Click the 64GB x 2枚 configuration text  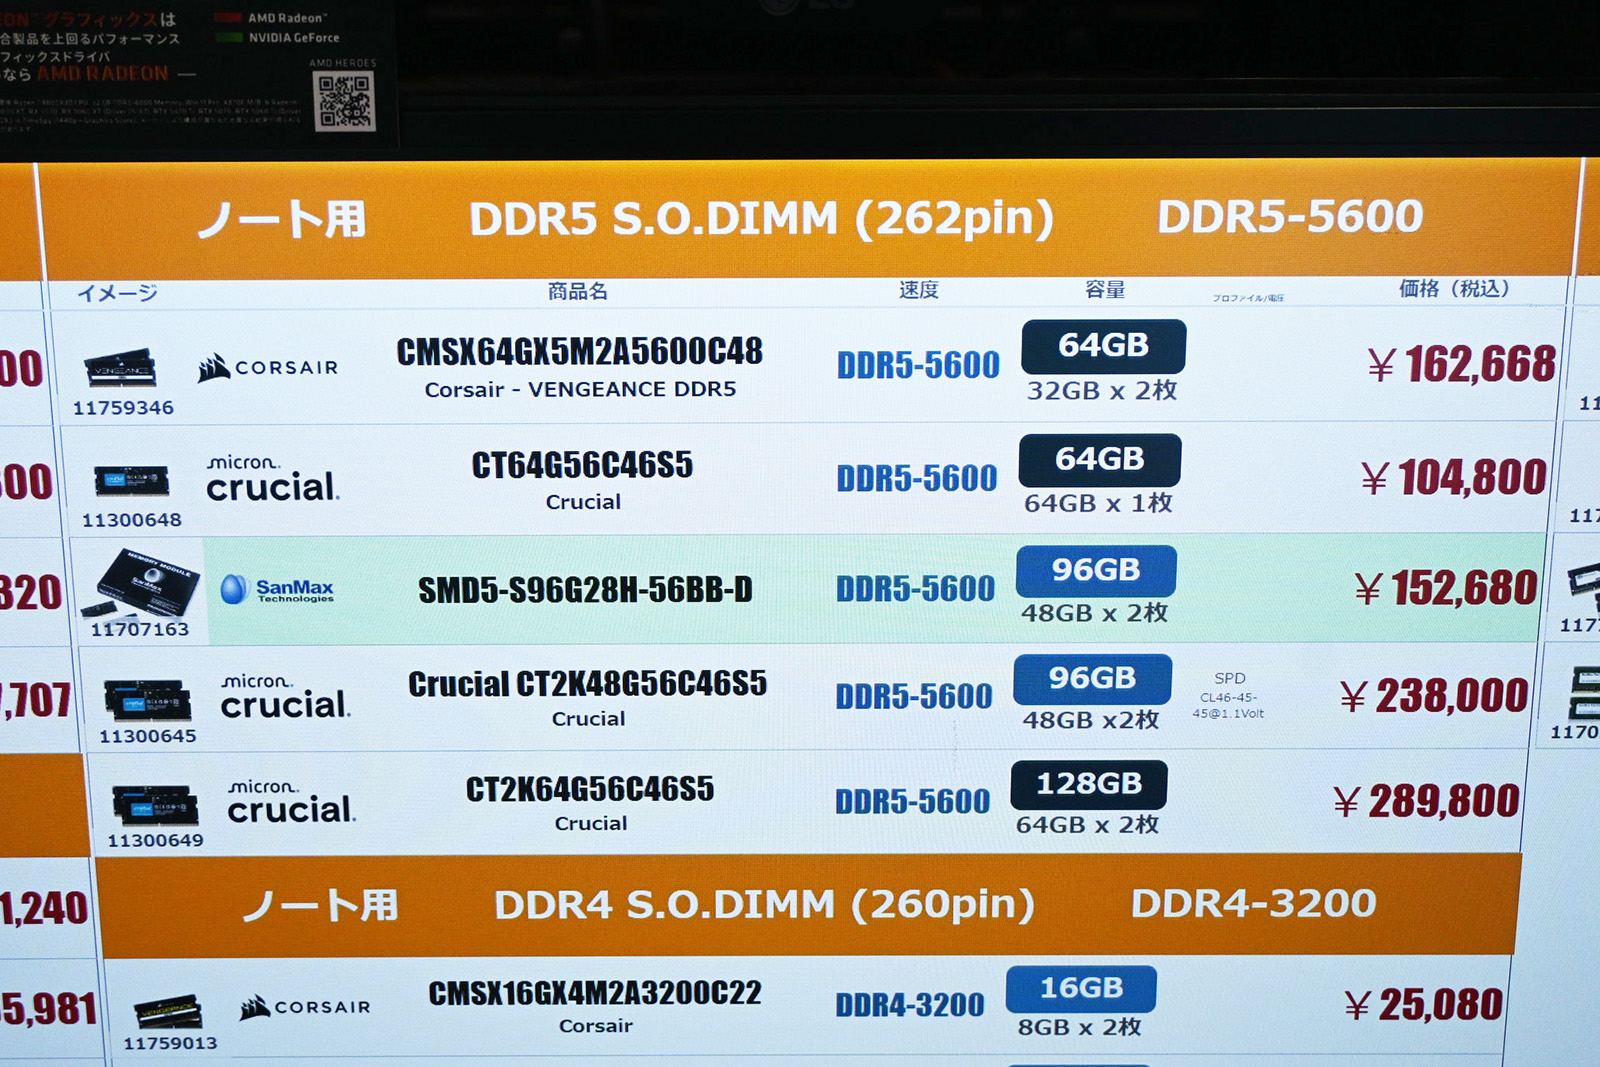(1087, 825)
